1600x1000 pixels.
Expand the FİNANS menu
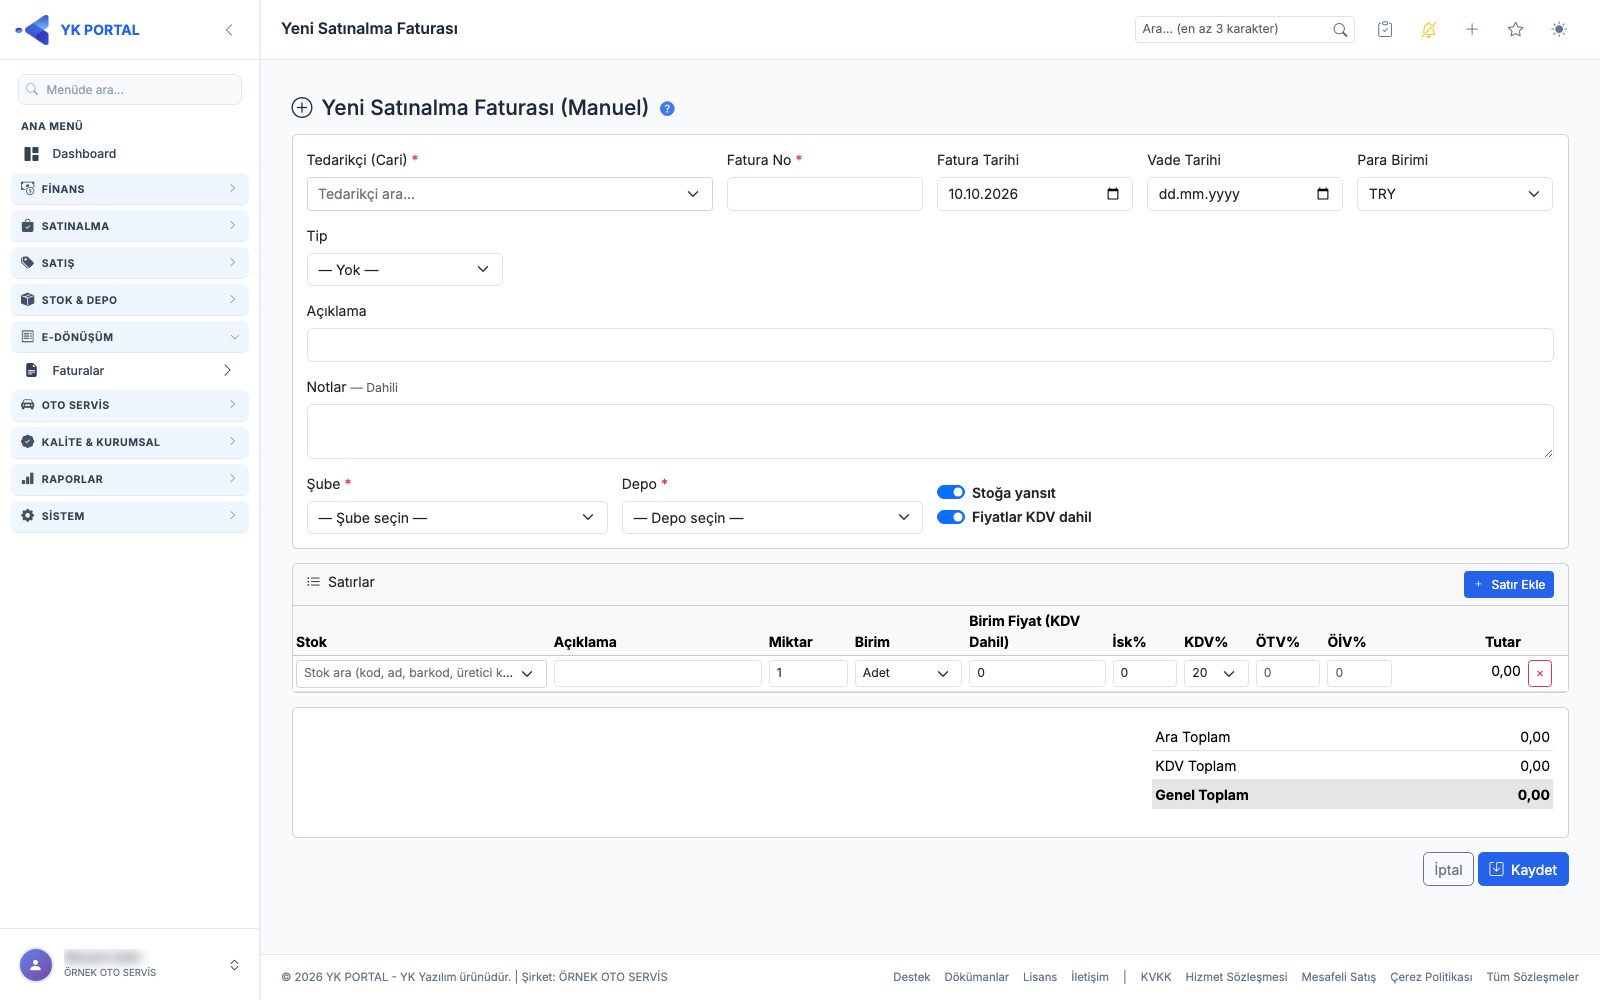click(130, 189)
